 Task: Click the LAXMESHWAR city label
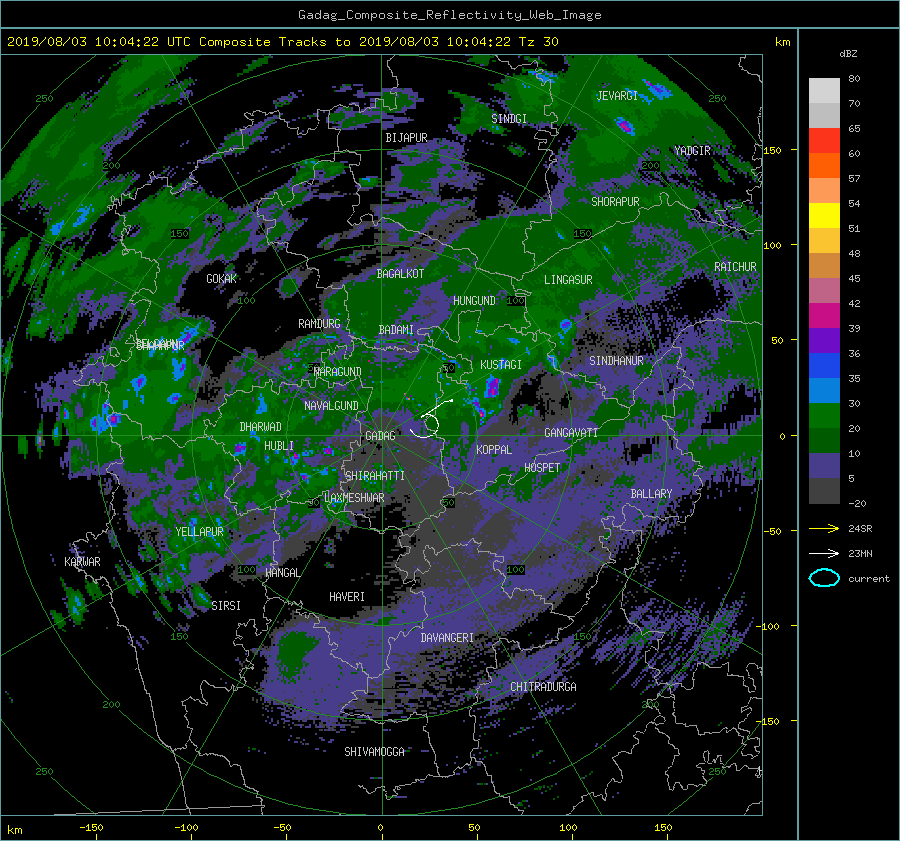[x=354, y=498]
